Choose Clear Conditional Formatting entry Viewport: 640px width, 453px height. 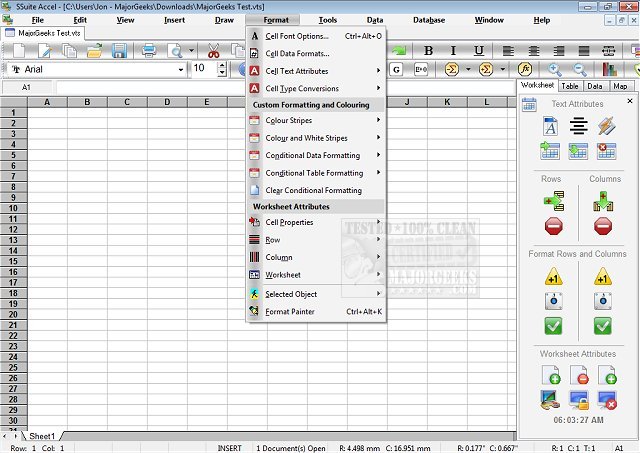(316, 191)
